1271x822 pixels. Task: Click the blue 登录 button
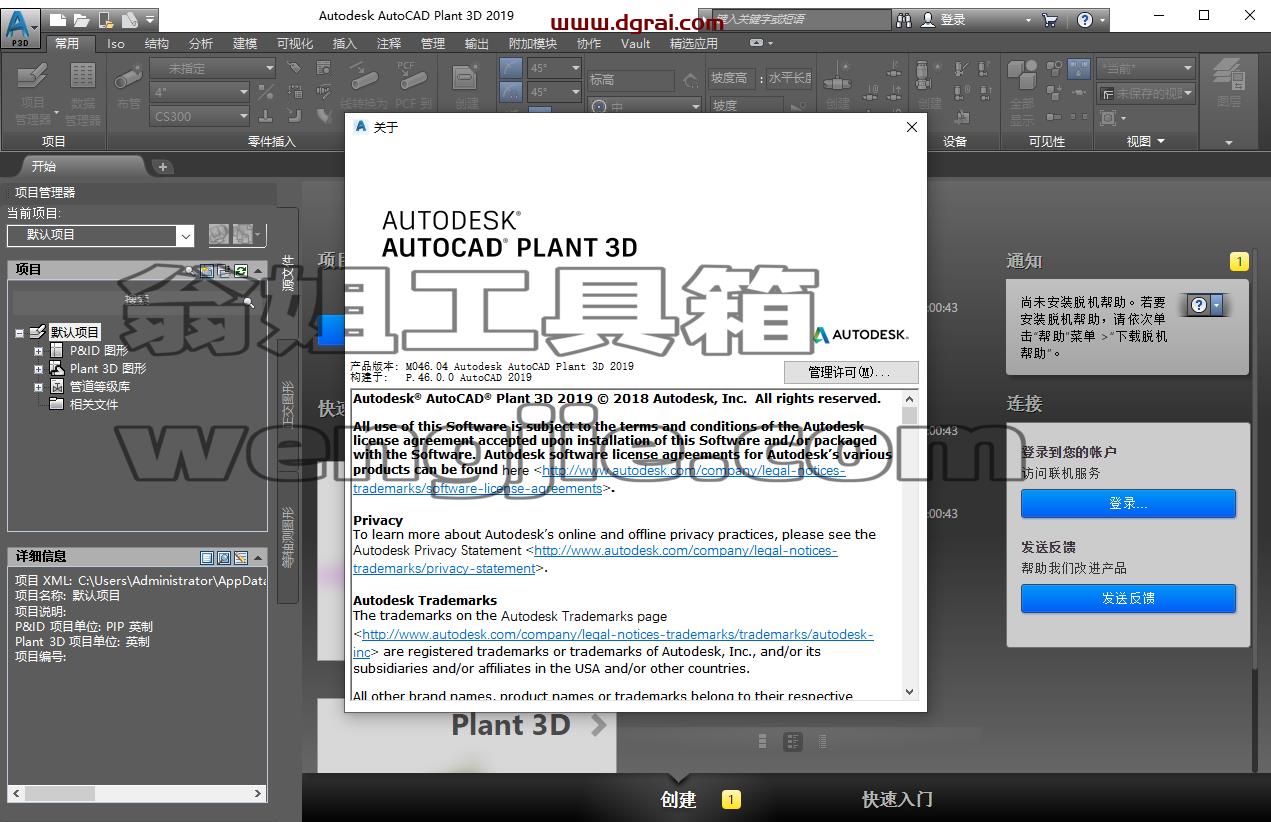point(1128,503)
